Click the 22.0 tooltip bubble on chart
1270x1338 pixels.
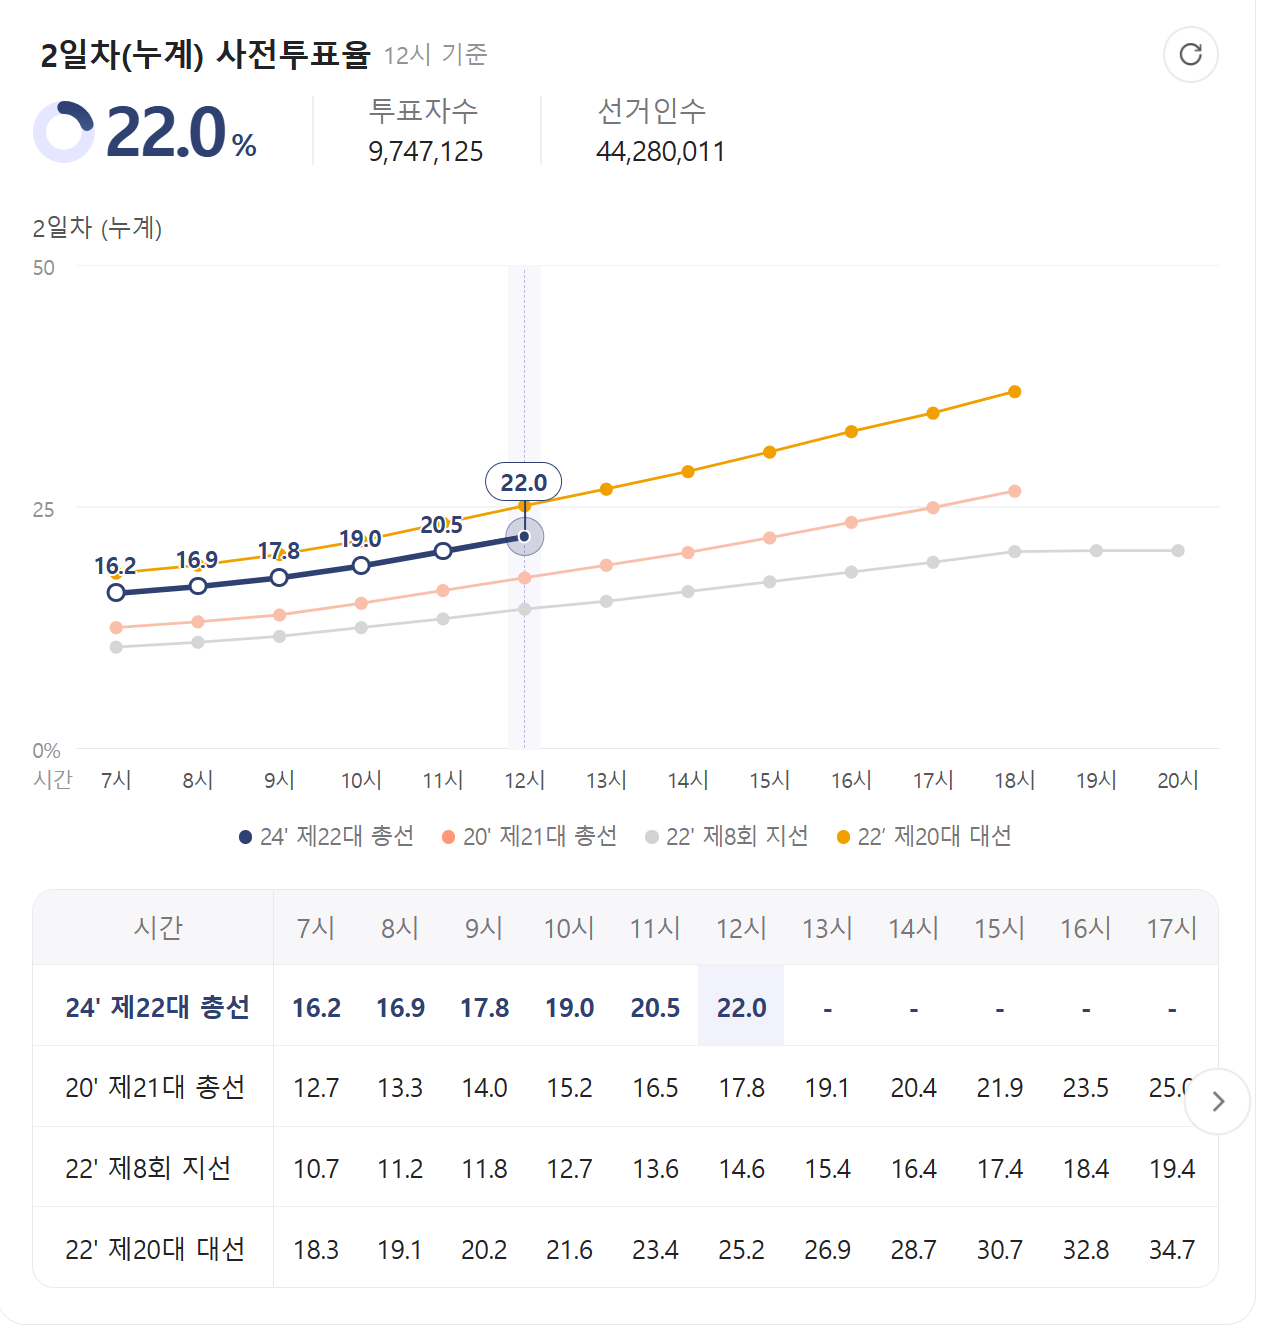(x=524, y=483)
